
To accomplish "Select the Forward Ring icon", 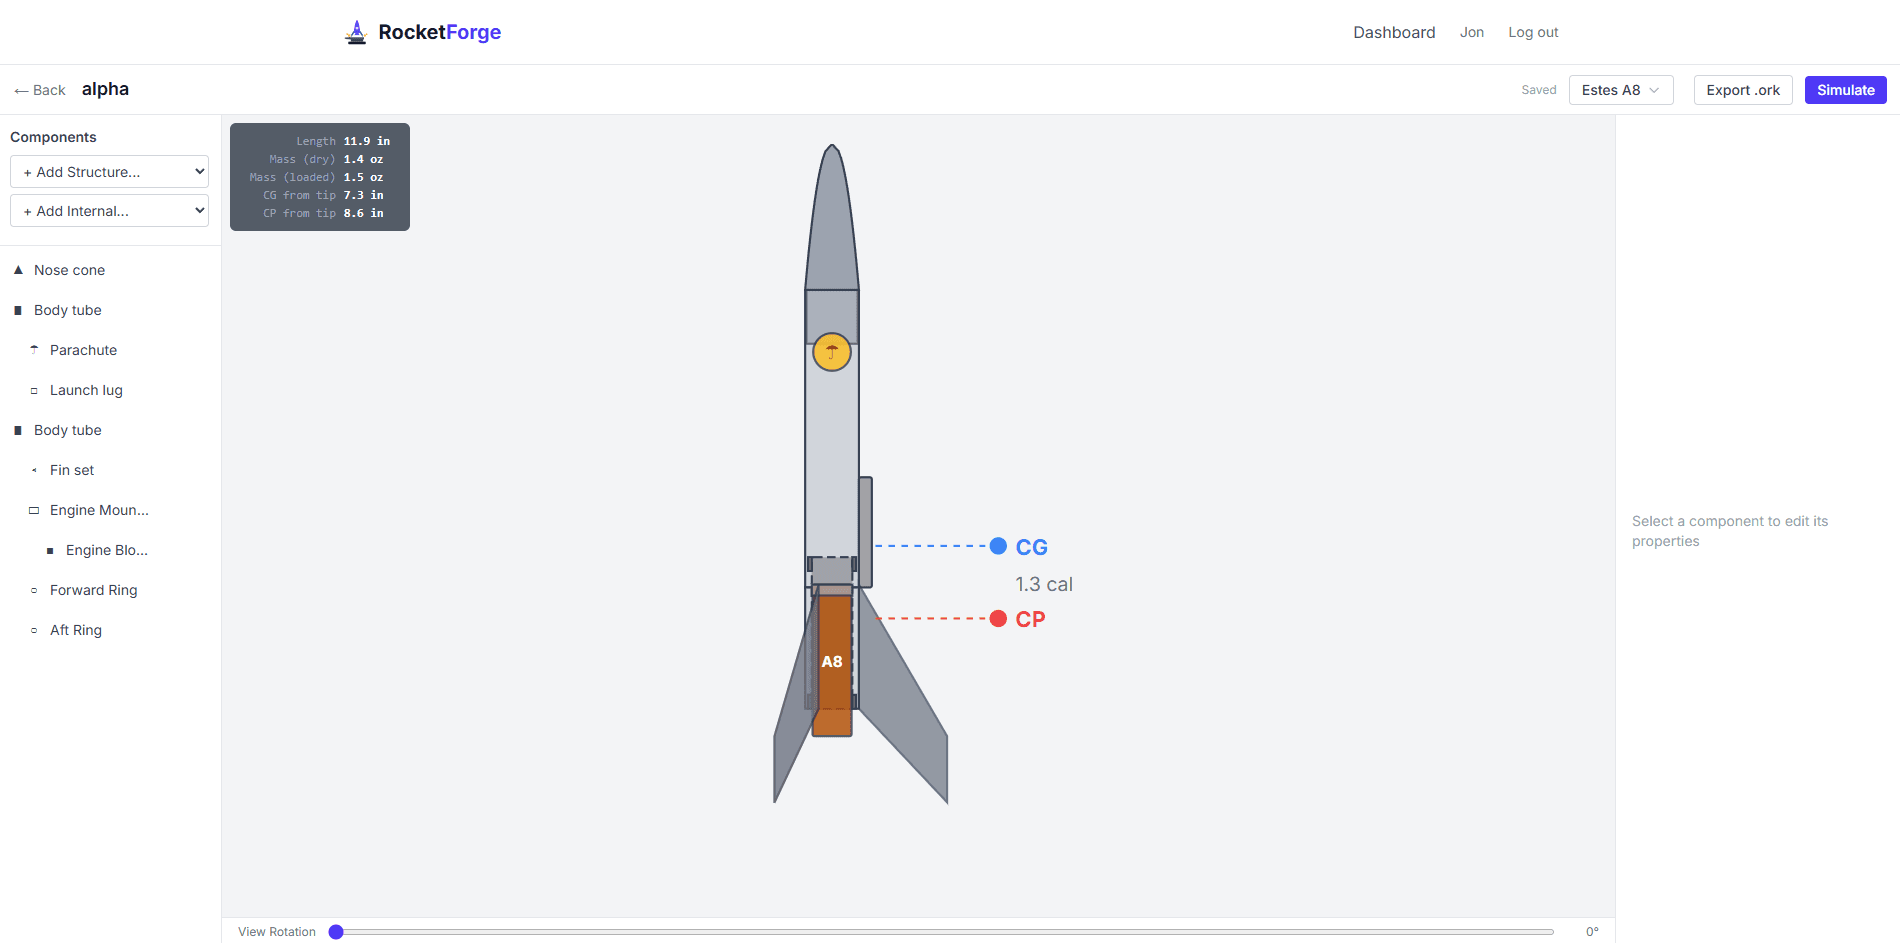I will [33, 589].
